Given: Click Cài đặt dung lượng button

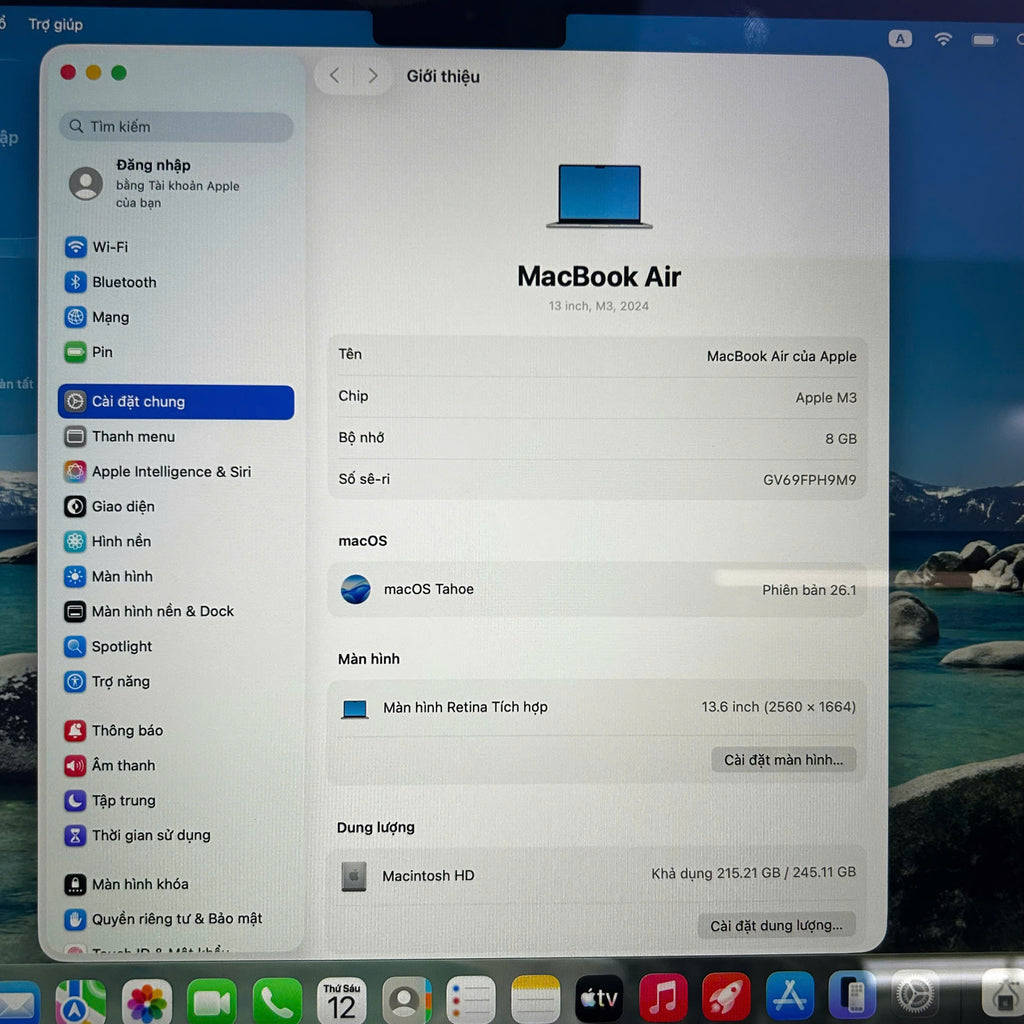Looking at the screenshot, I should pos(776,926).
